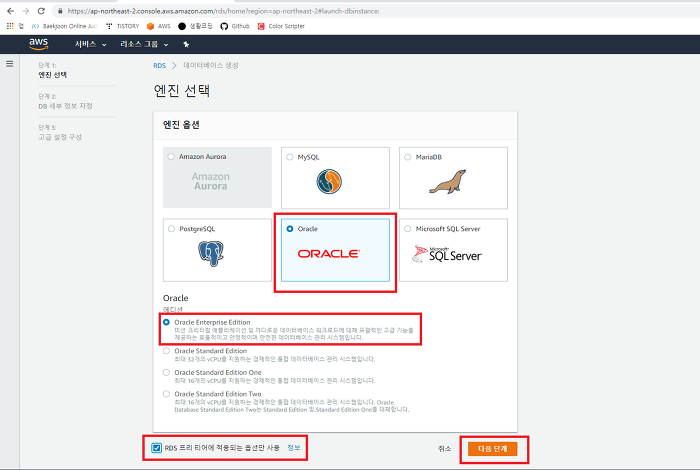This screenshot has width=700, height=470.
Task: Click the browser forward arrow
Action: 25,11
